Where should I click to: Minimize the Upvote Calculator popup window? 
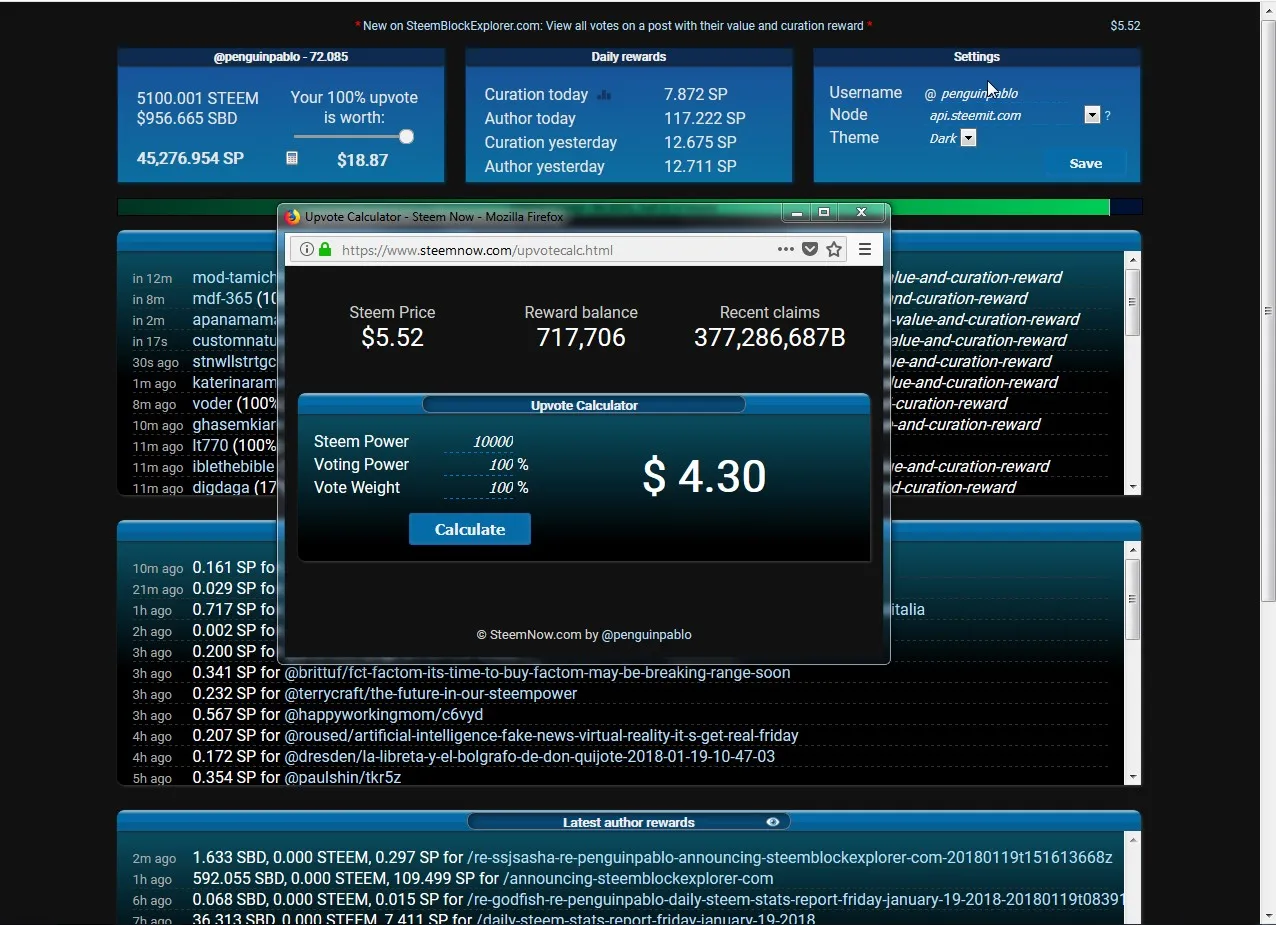tap(797, 213)
